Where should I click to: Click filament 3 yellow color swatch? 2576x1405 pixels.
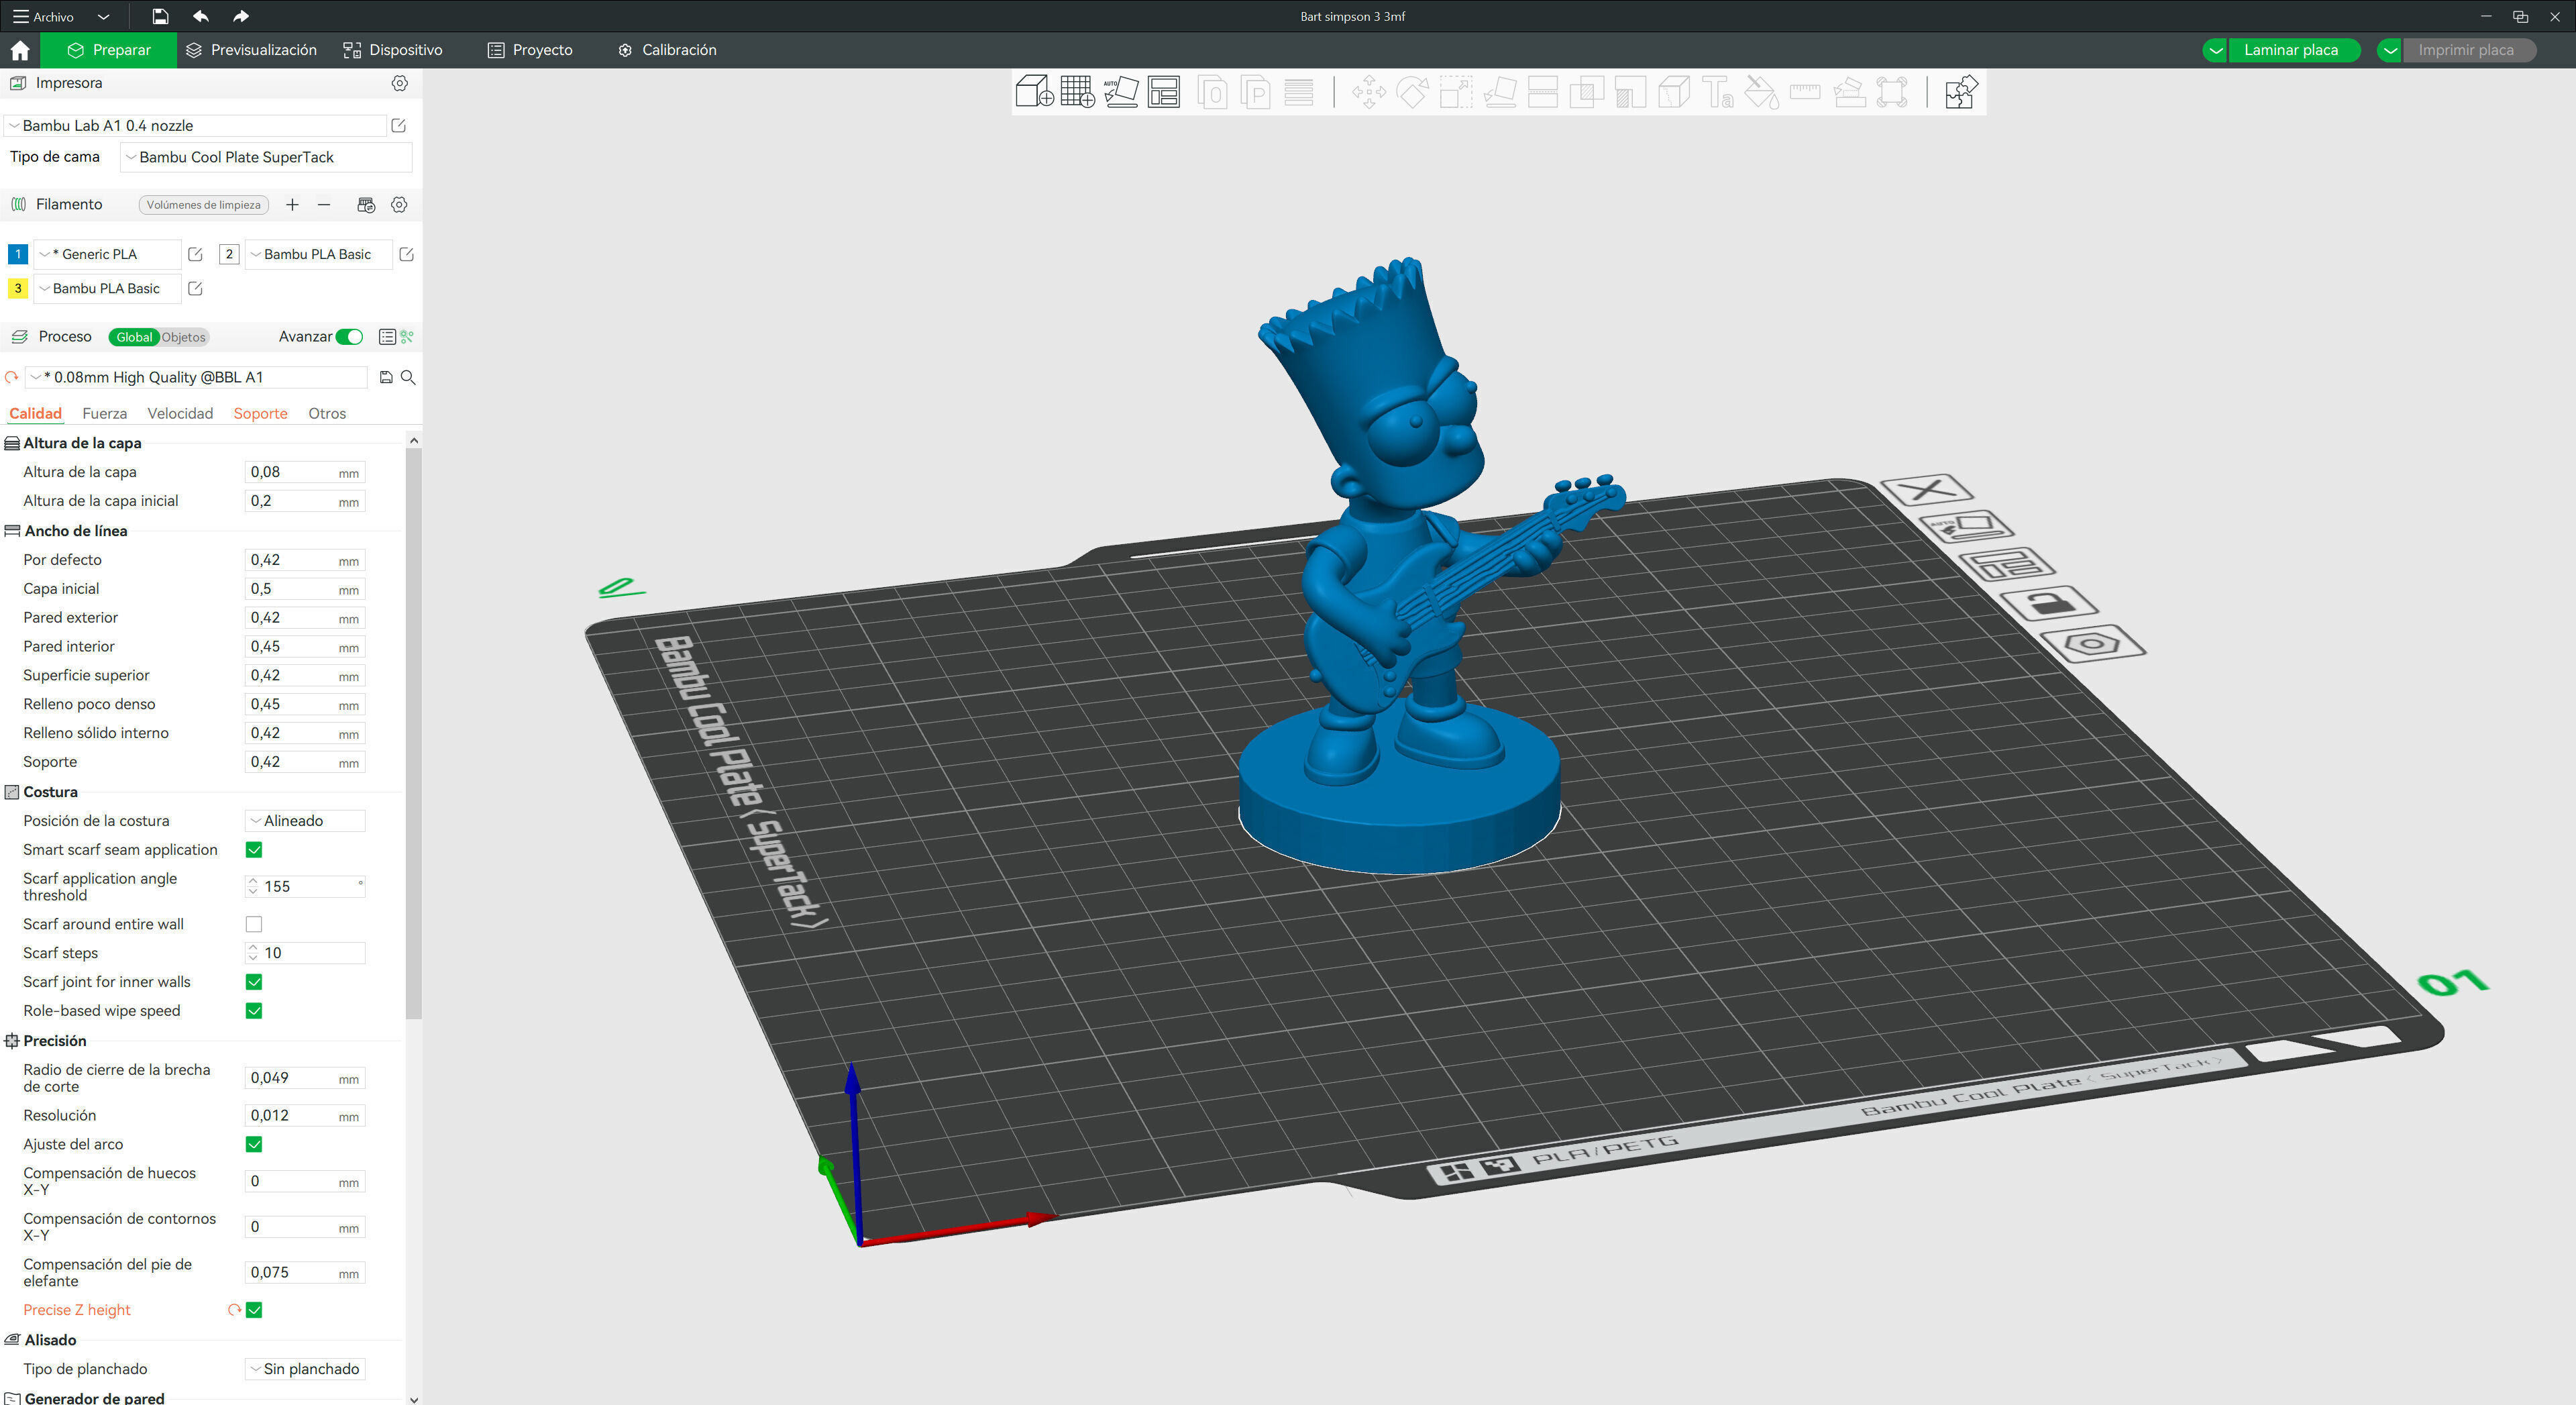tap(17, 288)
